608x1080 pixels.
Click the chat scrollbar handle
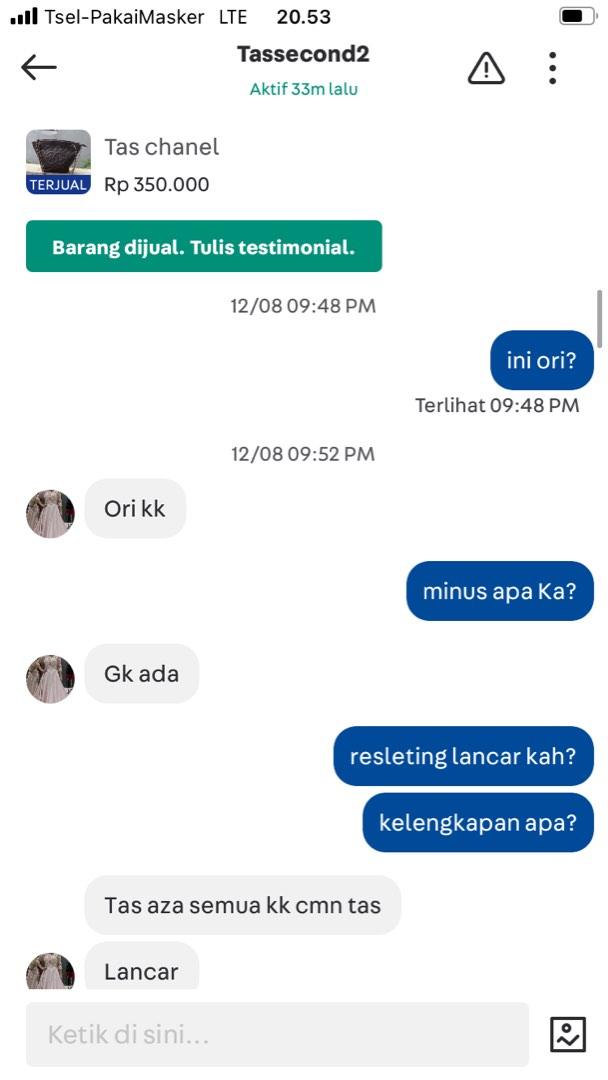click(600, 318)
